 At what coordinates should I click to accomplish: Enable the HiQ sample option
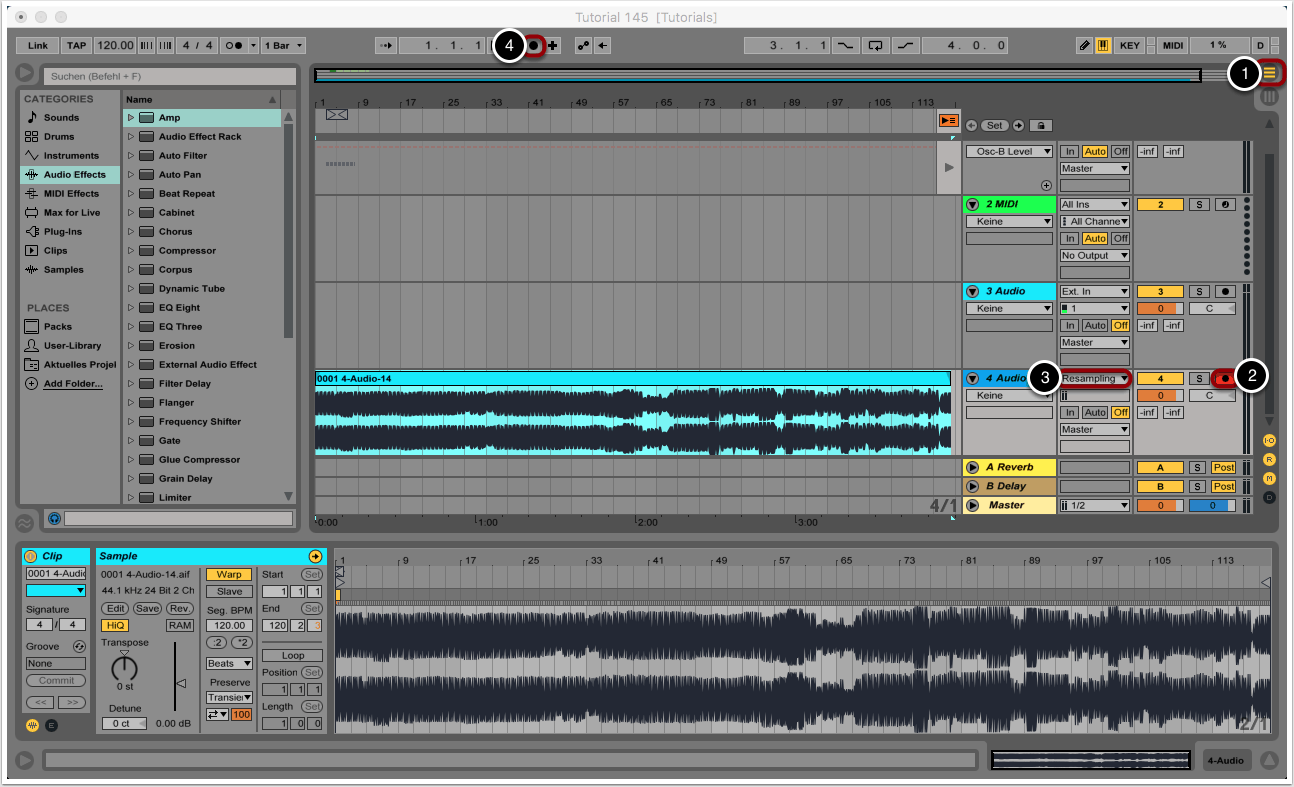click(x=115, y=625)
